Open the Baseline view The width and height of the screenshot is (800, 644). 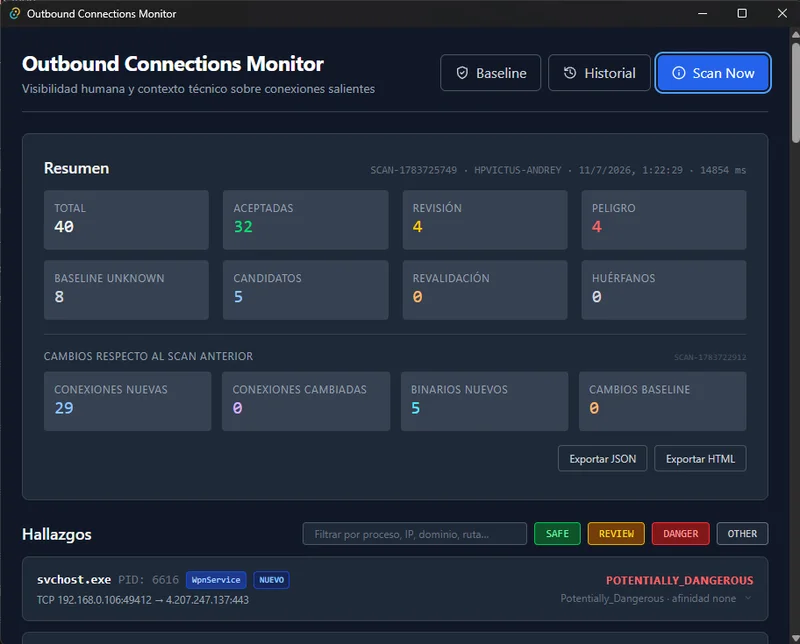coord(490,73)
